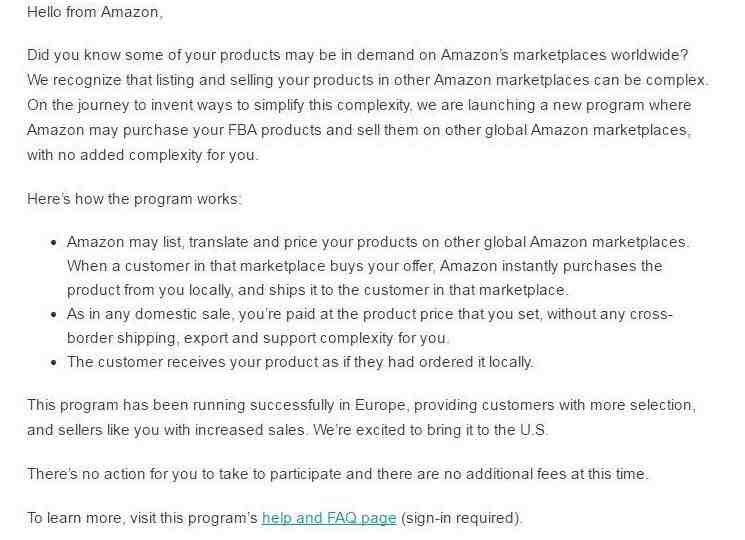The height and width of the screenshot is (540, 745).
Task: Click the 'Here's how the program works' heading
Action: coord(134,199)
